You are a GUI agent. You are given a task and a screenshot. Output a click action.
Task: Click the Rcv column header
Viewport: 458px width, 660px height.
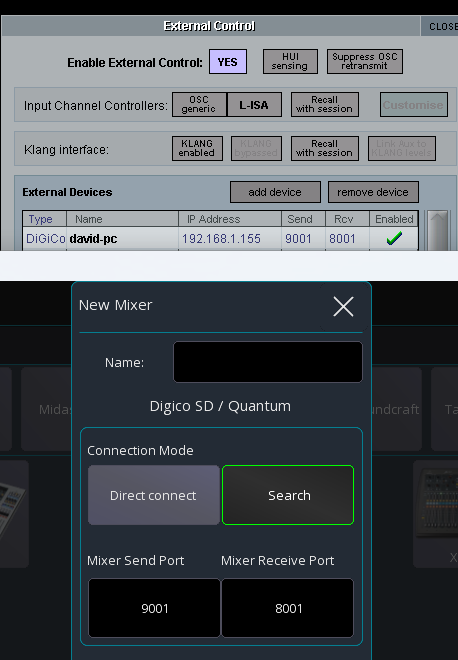[347, 219]
